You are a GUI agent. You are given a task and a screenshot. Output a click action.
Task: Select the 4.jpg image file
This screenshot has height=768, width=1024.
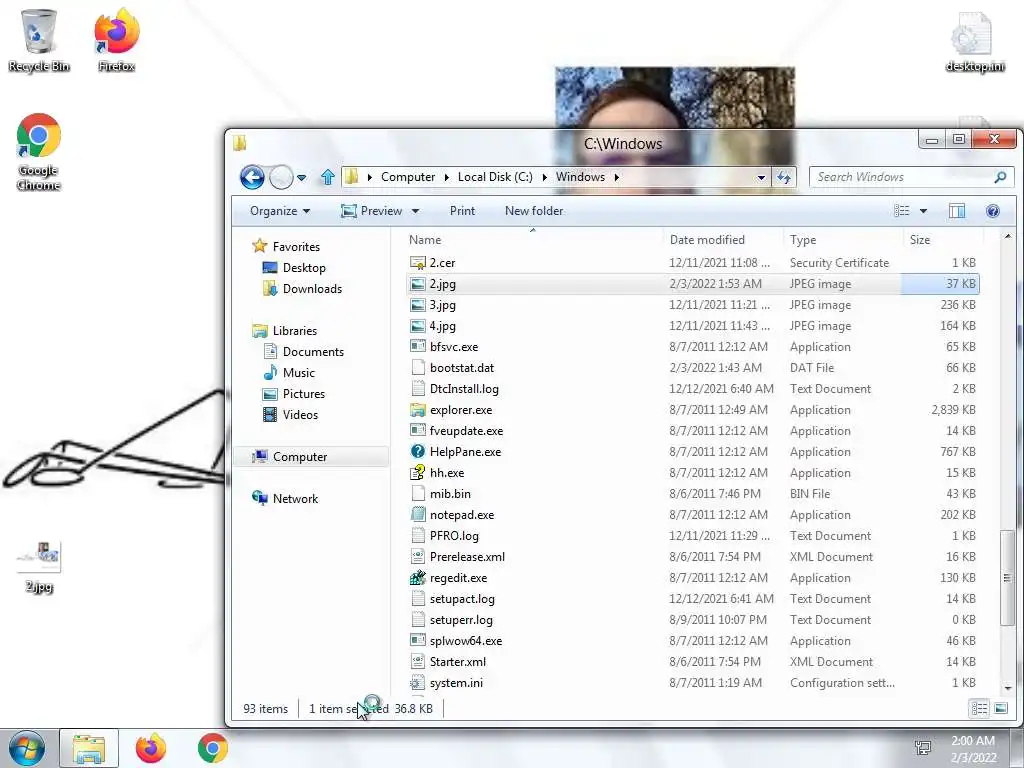pos(692,326)
